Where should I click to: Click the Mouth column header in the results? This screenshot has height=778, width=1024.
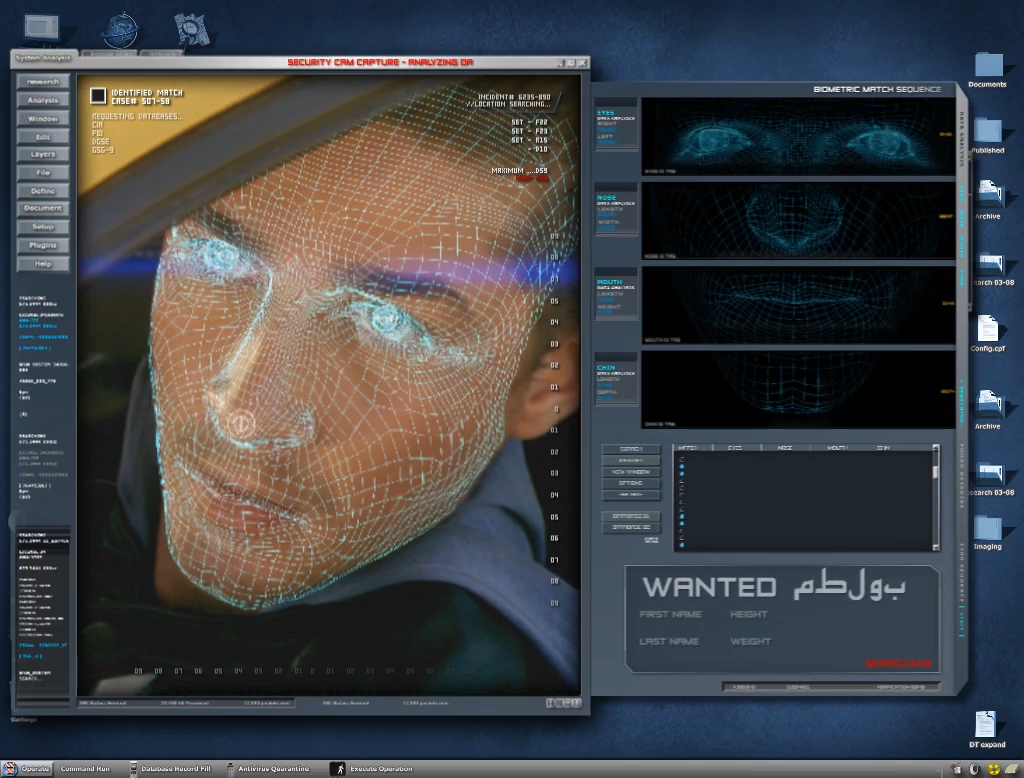pos(837,448)
